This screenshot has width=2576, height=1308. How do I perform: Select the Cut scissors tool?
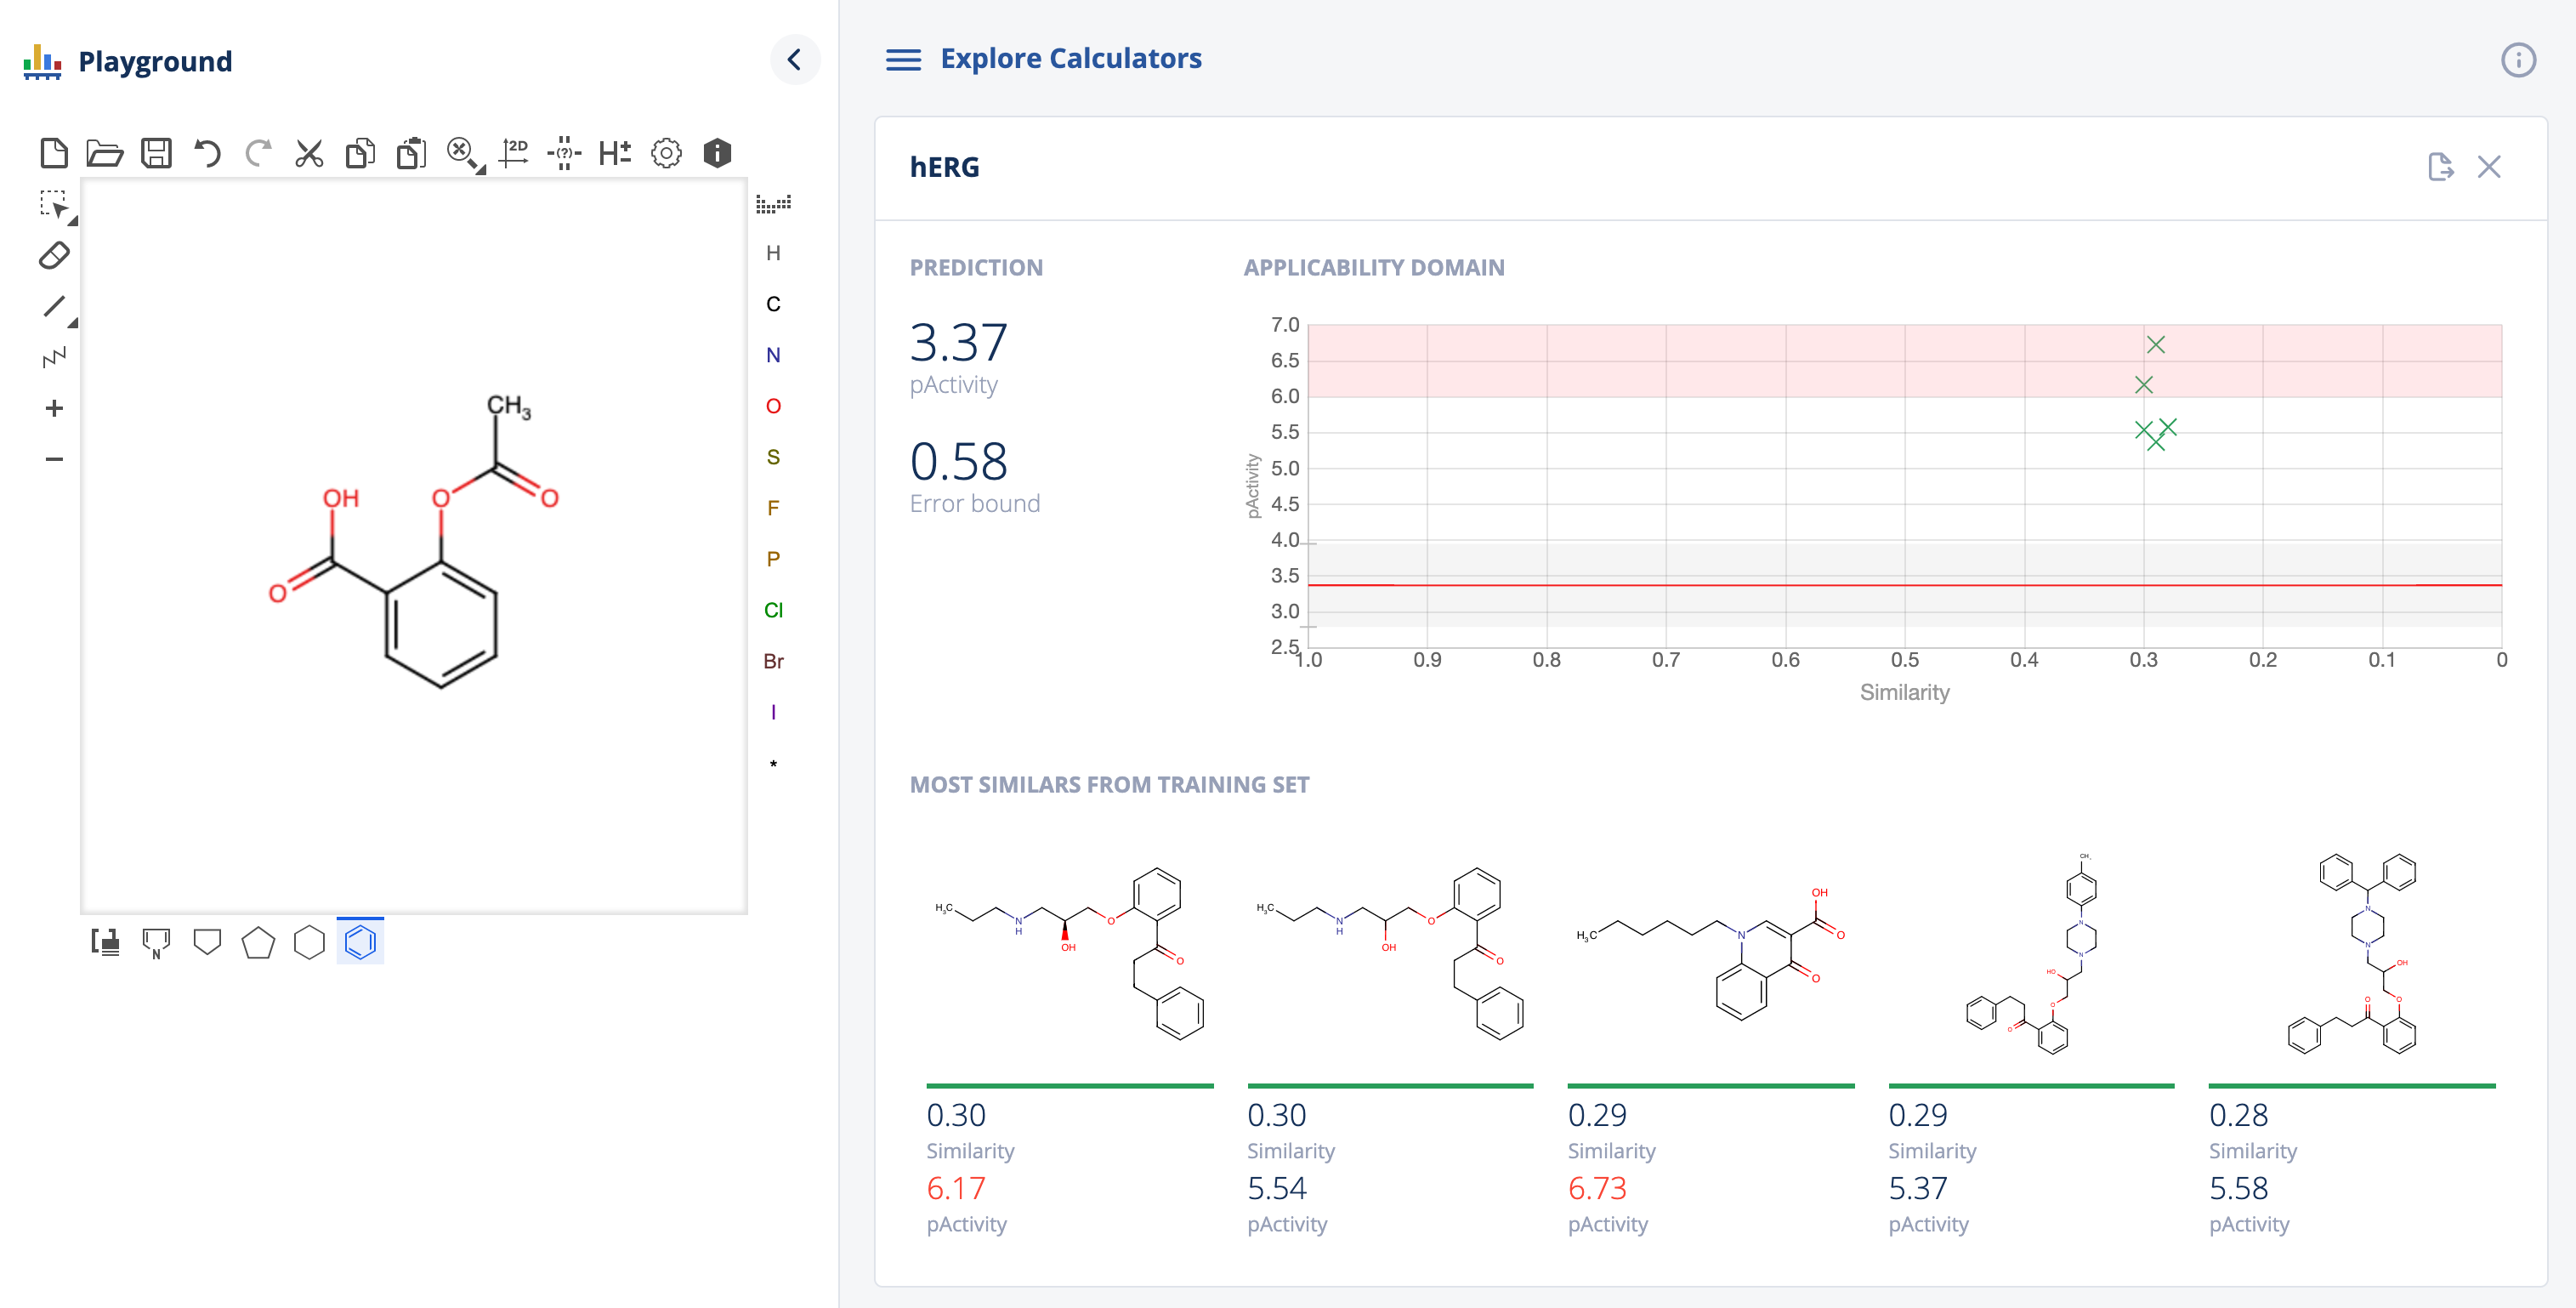pos(309,153)
